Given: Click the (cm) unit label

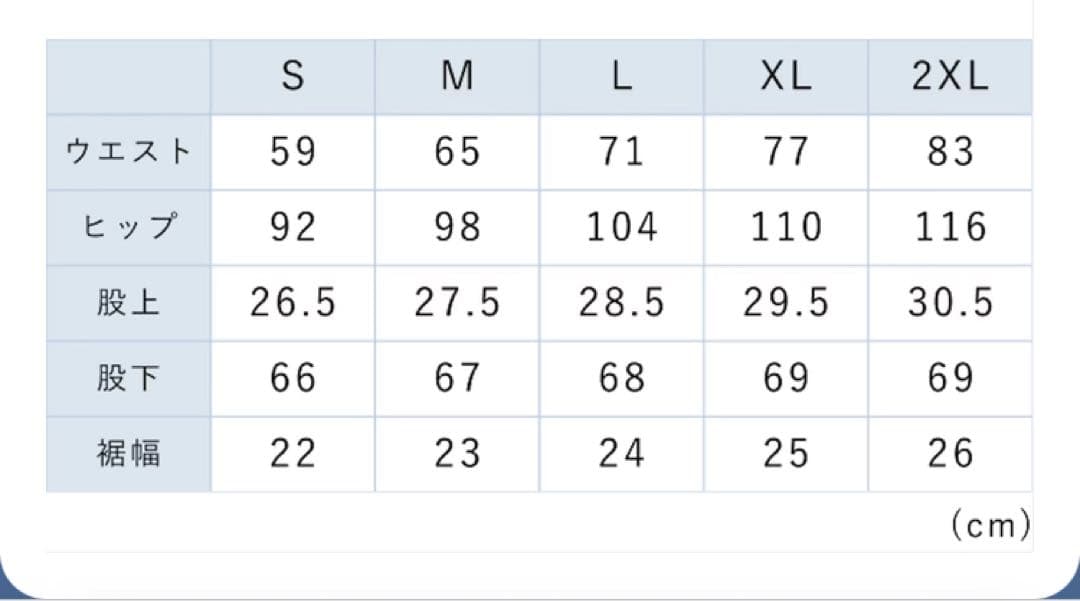Looking at the screenshot, I should coord(989,525).
